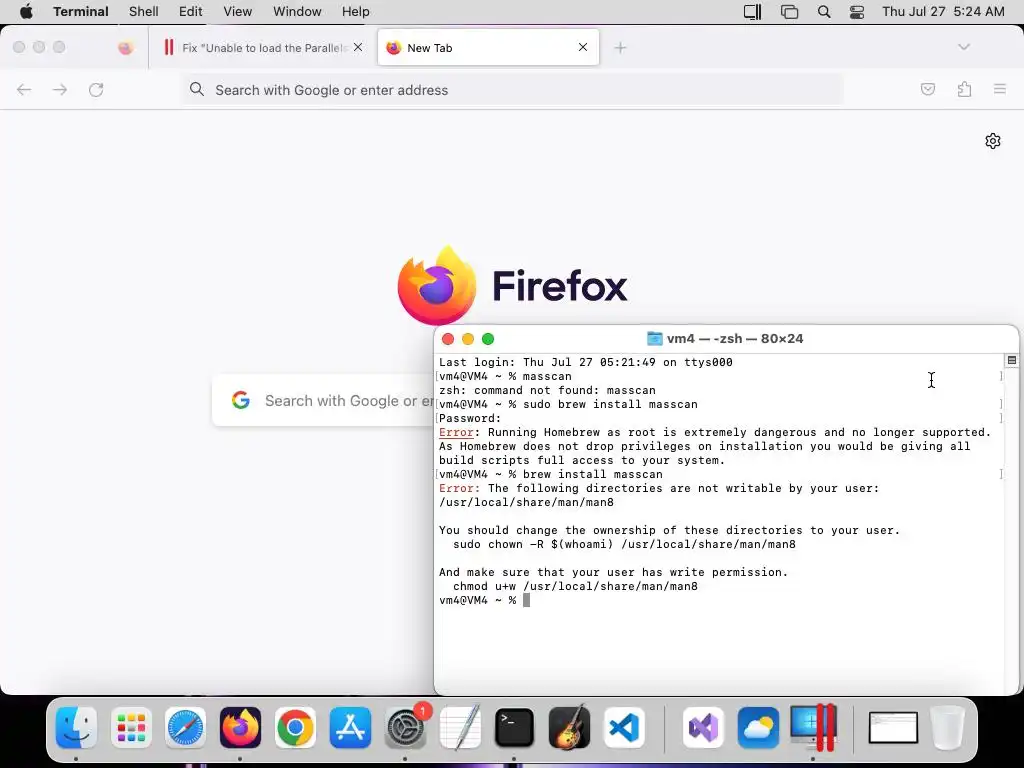Close the Fix Unable to load Parallels tab

(x=358, y=47)
